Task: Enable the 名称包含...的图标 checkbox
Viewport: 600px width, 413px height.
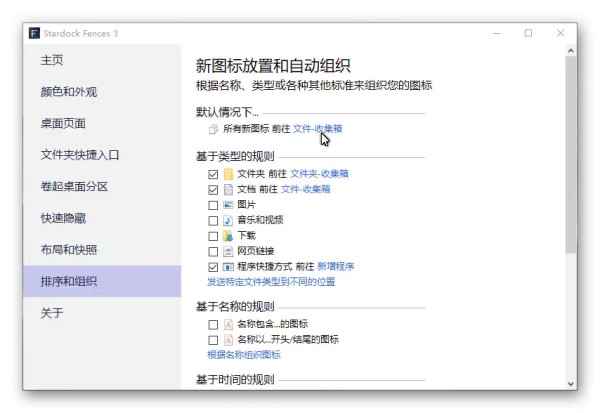Action: pos(213,325)
